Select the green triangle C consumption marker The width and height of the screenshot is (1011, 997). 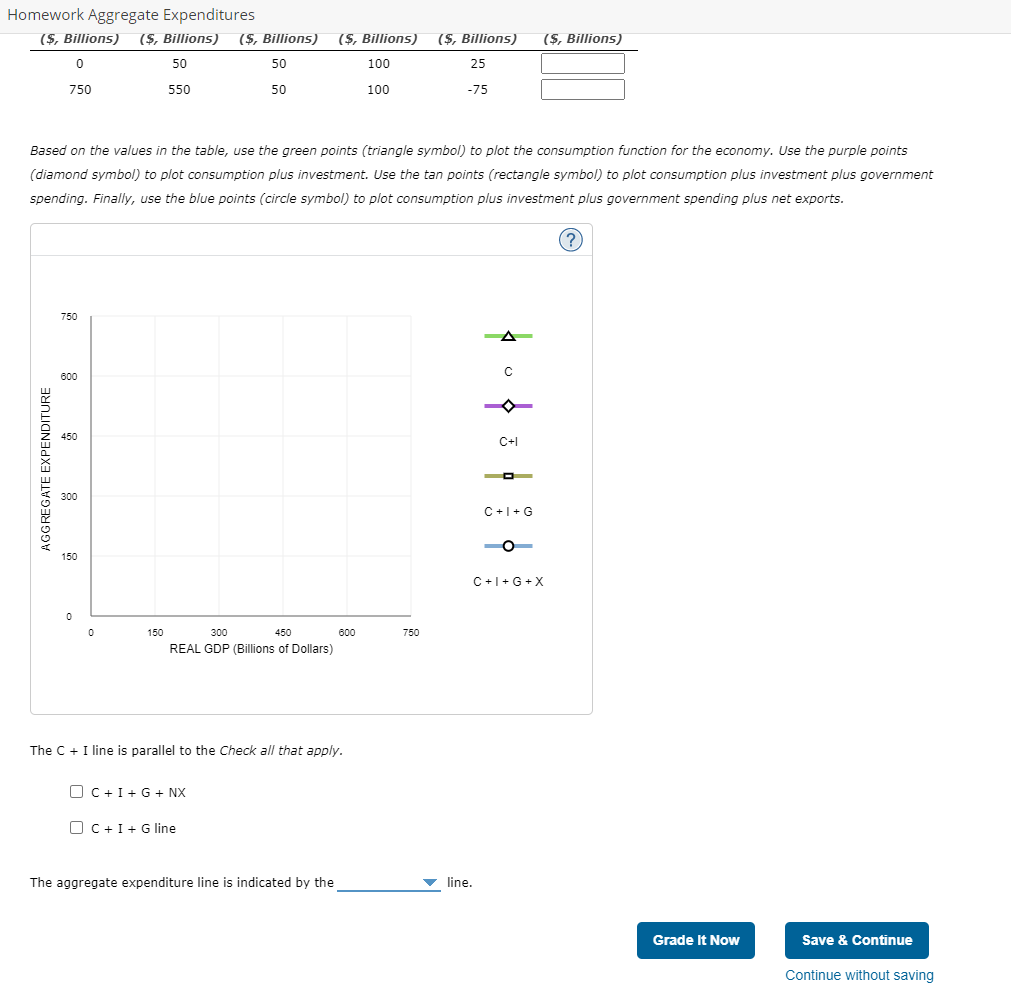coord(507,336)
